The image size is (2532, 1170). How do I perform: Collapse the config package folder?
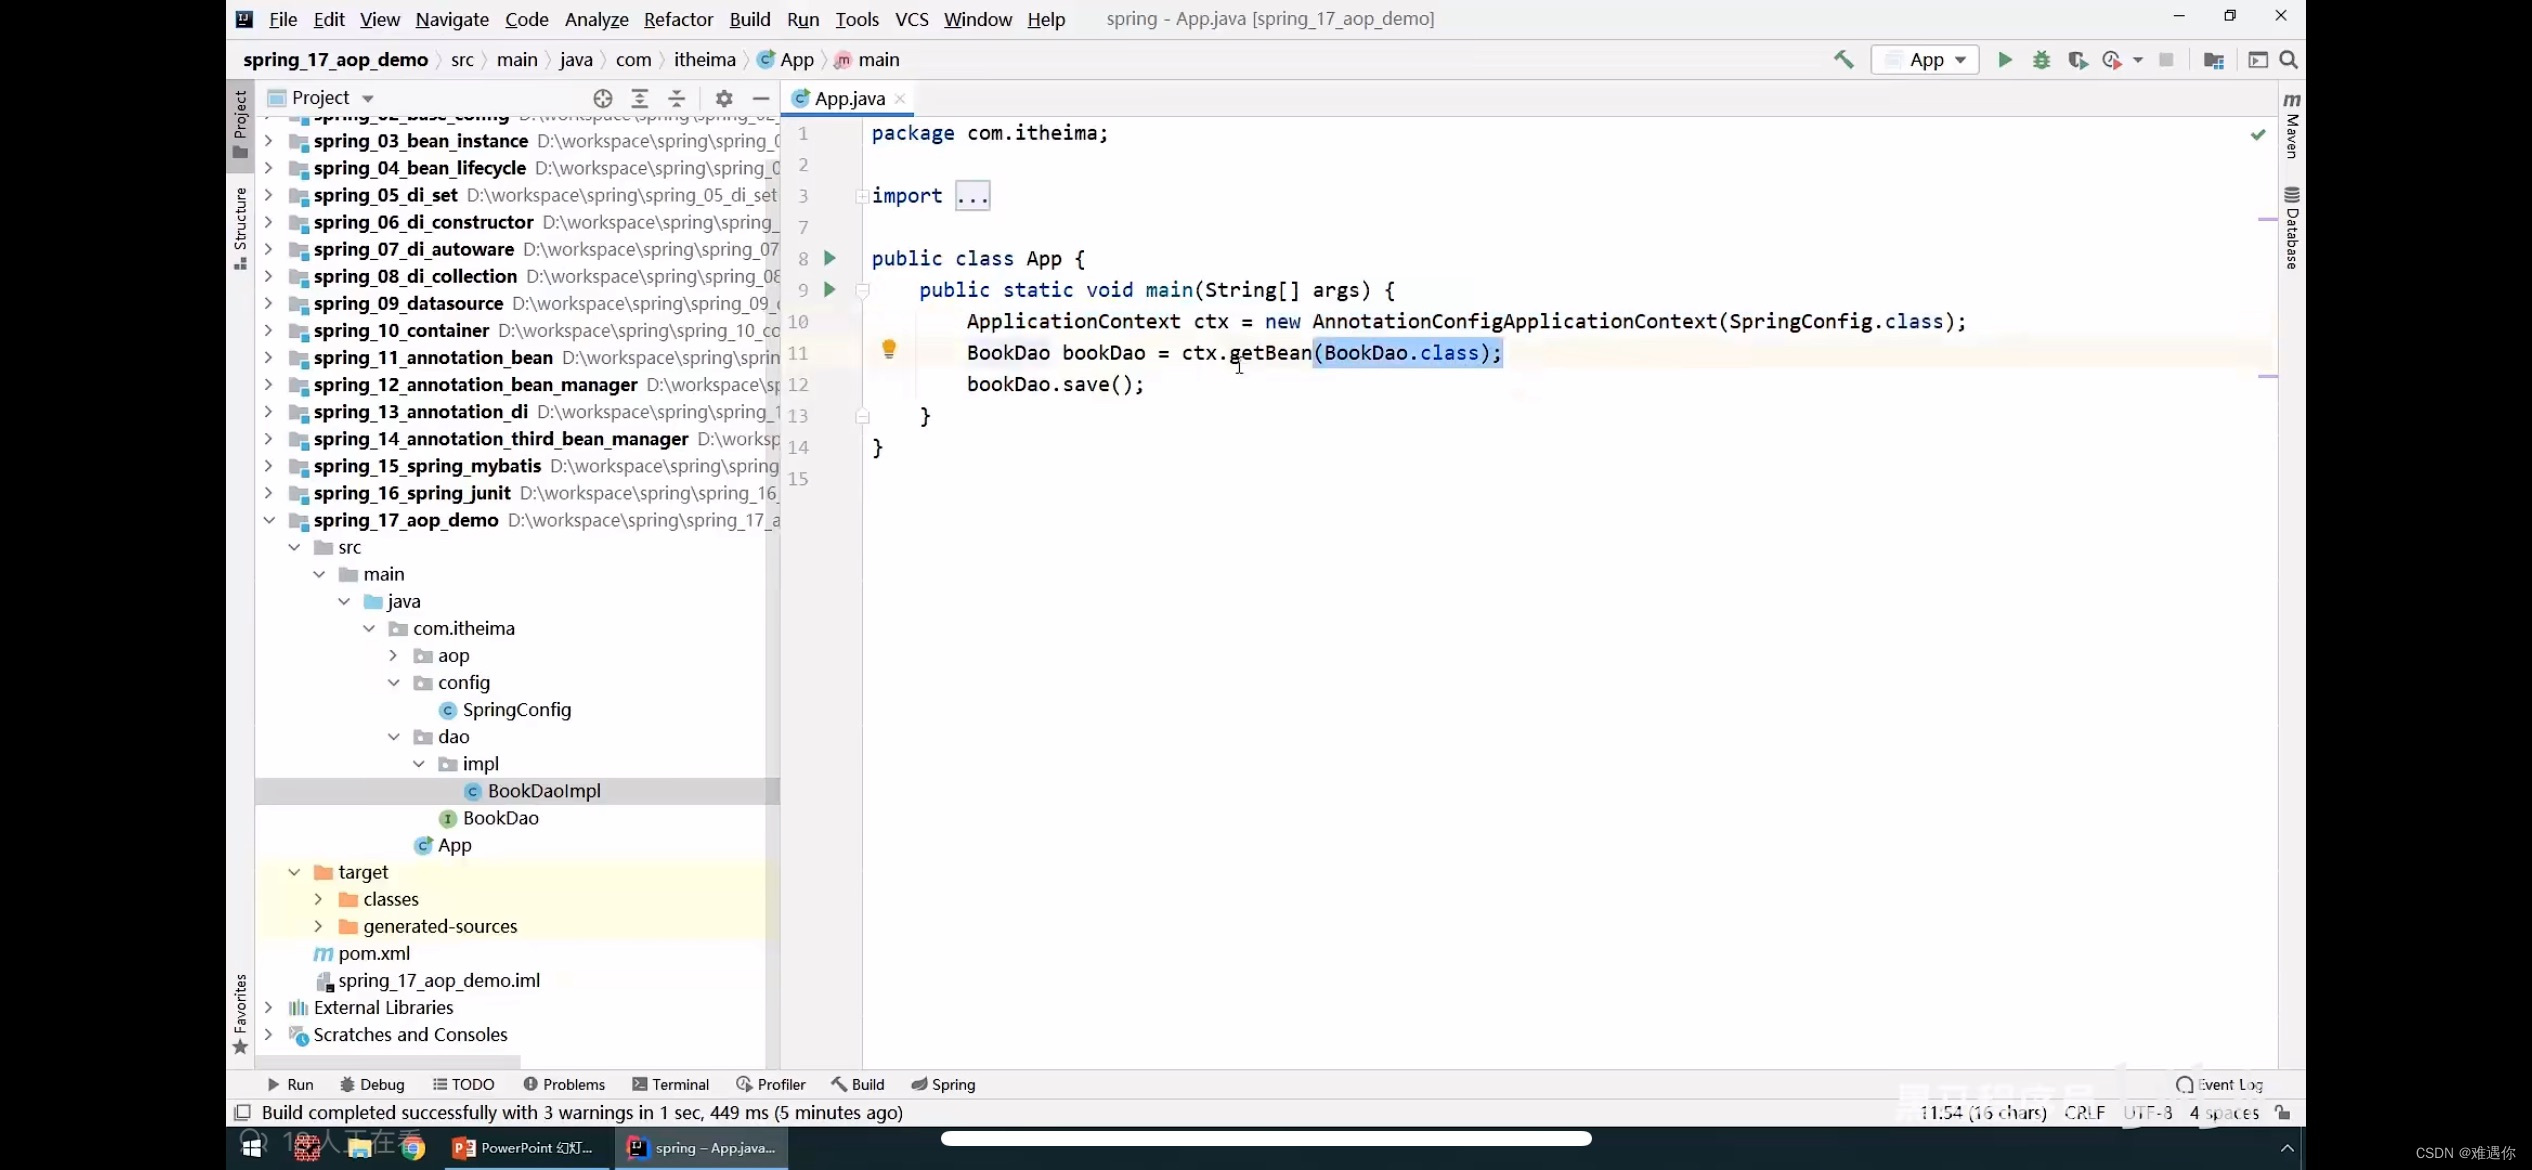393,683
